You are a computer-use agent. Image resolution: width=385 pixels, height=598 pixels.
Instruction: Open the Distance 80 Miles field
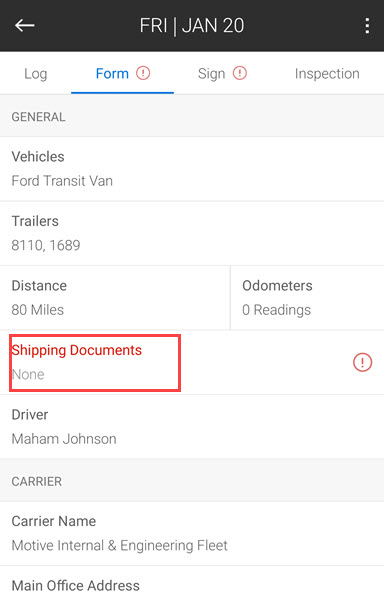(x=115, y=298)
